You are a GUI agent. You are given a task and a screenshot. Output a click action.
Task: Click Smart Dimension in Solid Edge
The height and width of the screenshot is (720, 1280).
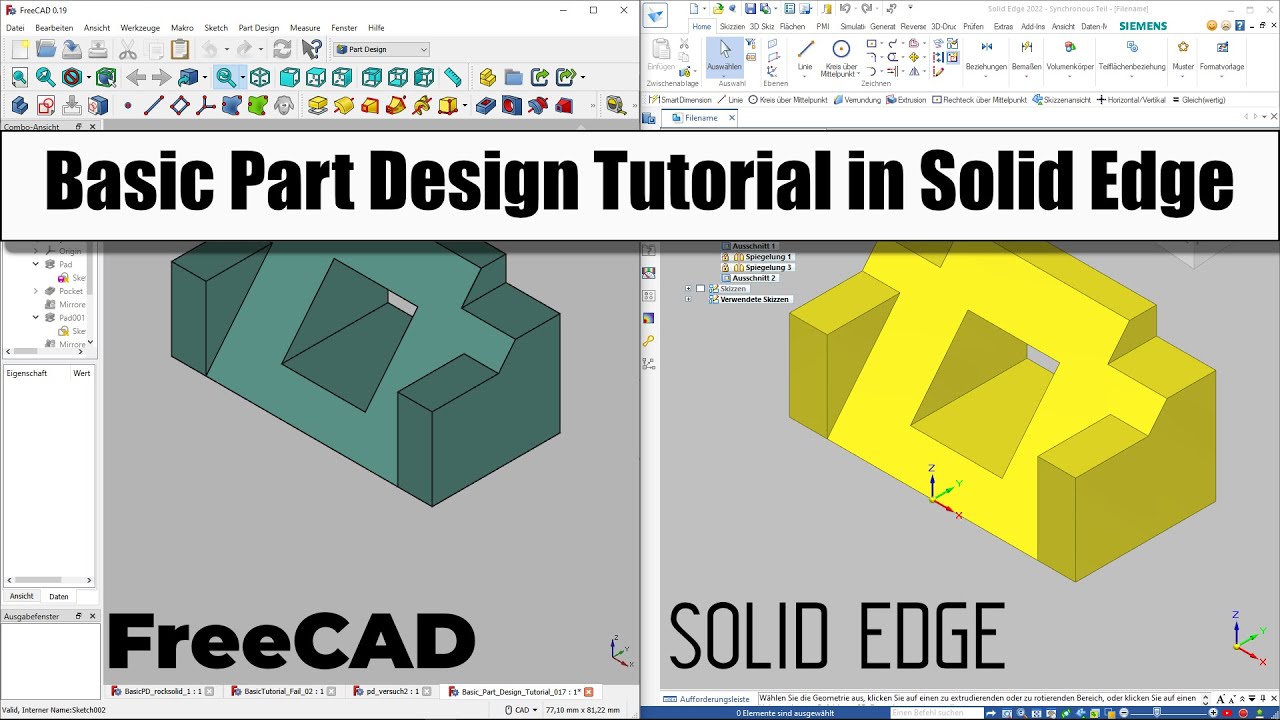click(x=681, y=100)
